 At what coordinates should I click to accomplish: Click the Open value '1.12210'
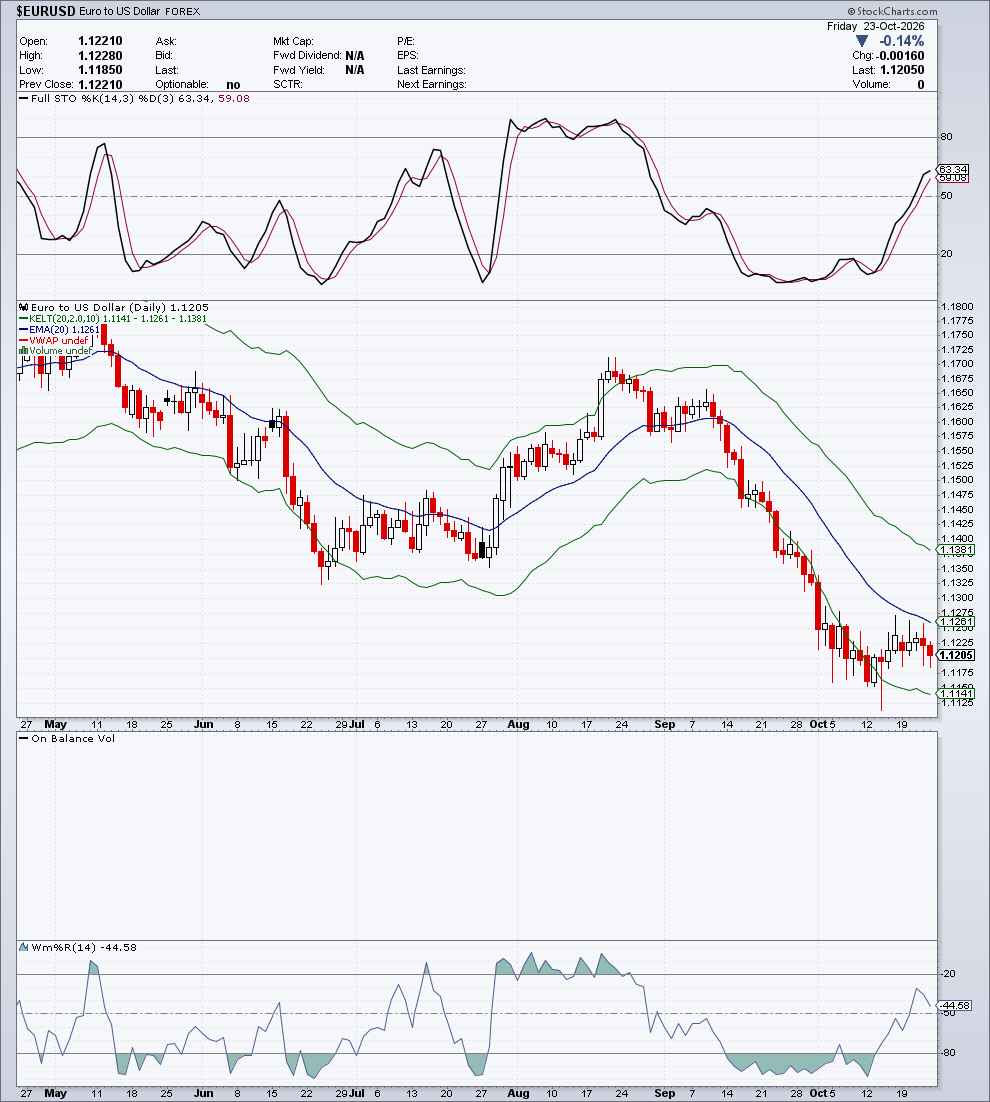click(100, 41)
